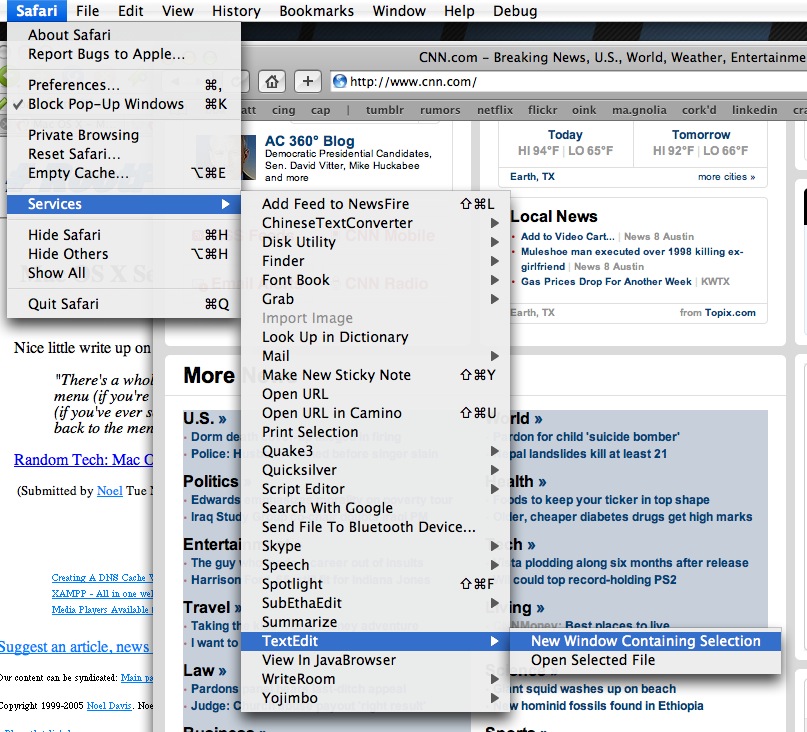Choose Hide Safari
The width and height of the screenshot is (807, 732).
(124, 235)
